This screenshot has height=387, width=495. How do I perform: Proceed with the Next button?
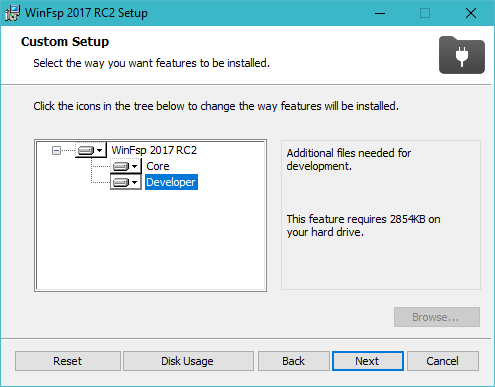point(368,361)
